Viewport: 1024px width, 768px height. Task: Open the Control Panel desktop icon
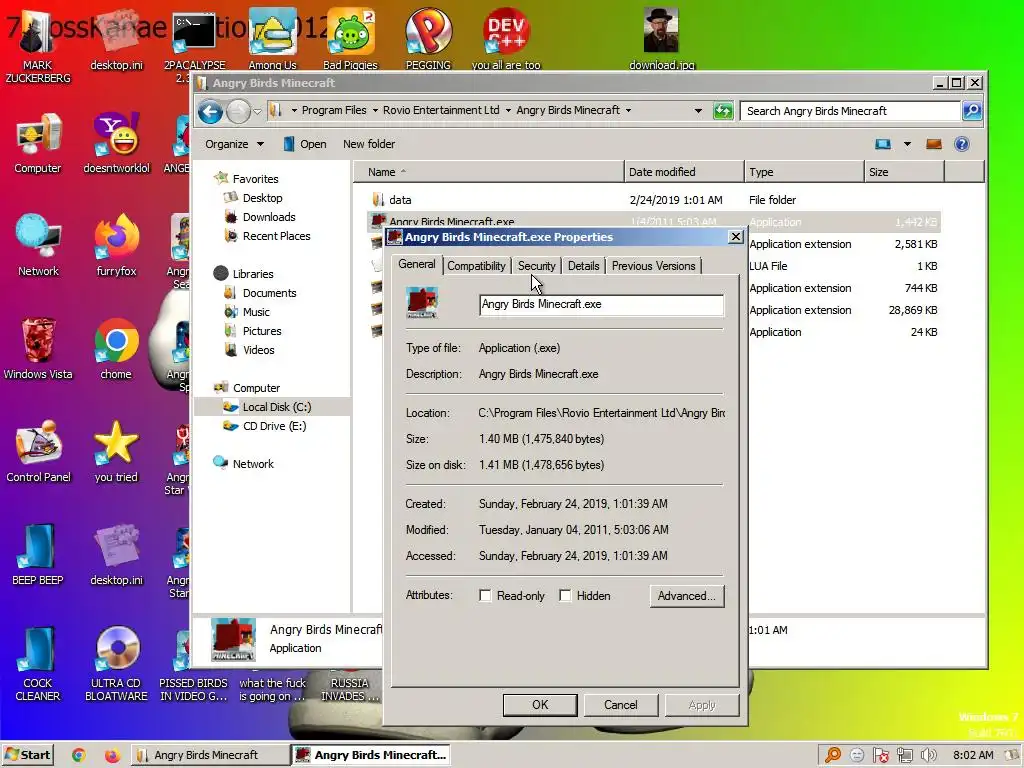coord(38,451)
